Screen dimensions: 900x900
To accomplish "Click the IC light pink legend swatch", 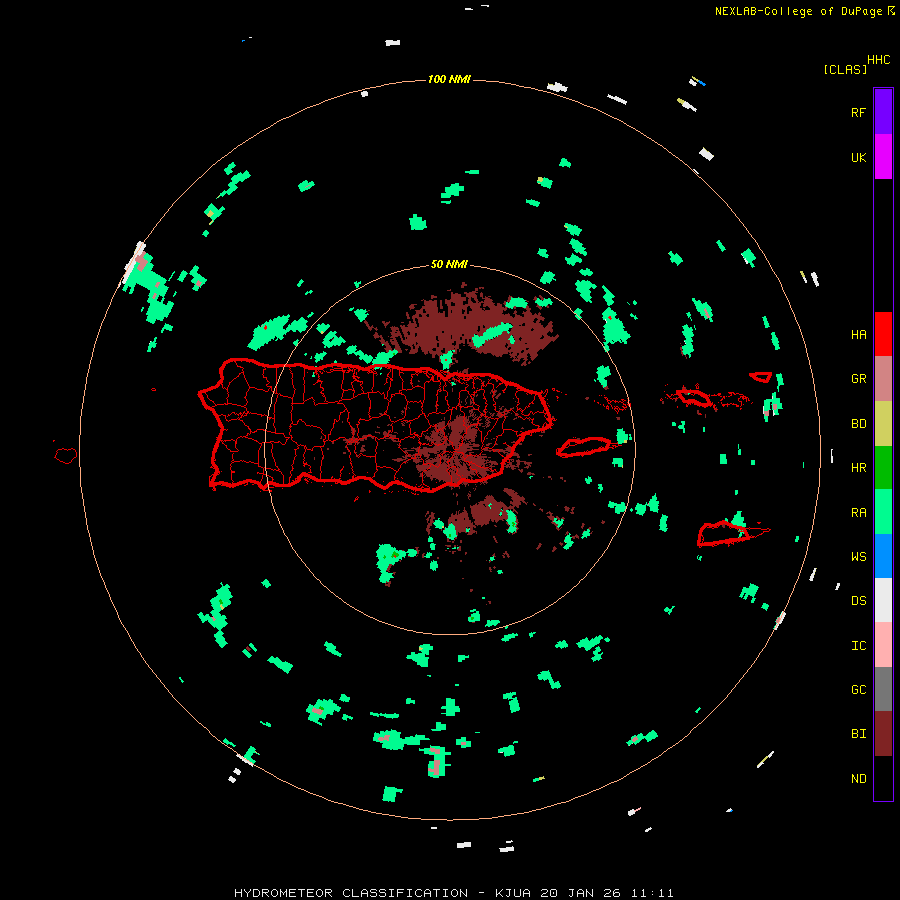I will [883, 645].
